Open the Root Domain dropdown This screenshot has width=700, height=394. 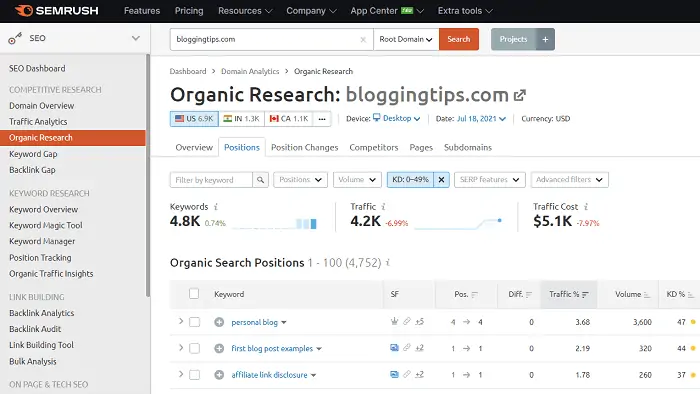pyautogui.click(x=406, y=39)
